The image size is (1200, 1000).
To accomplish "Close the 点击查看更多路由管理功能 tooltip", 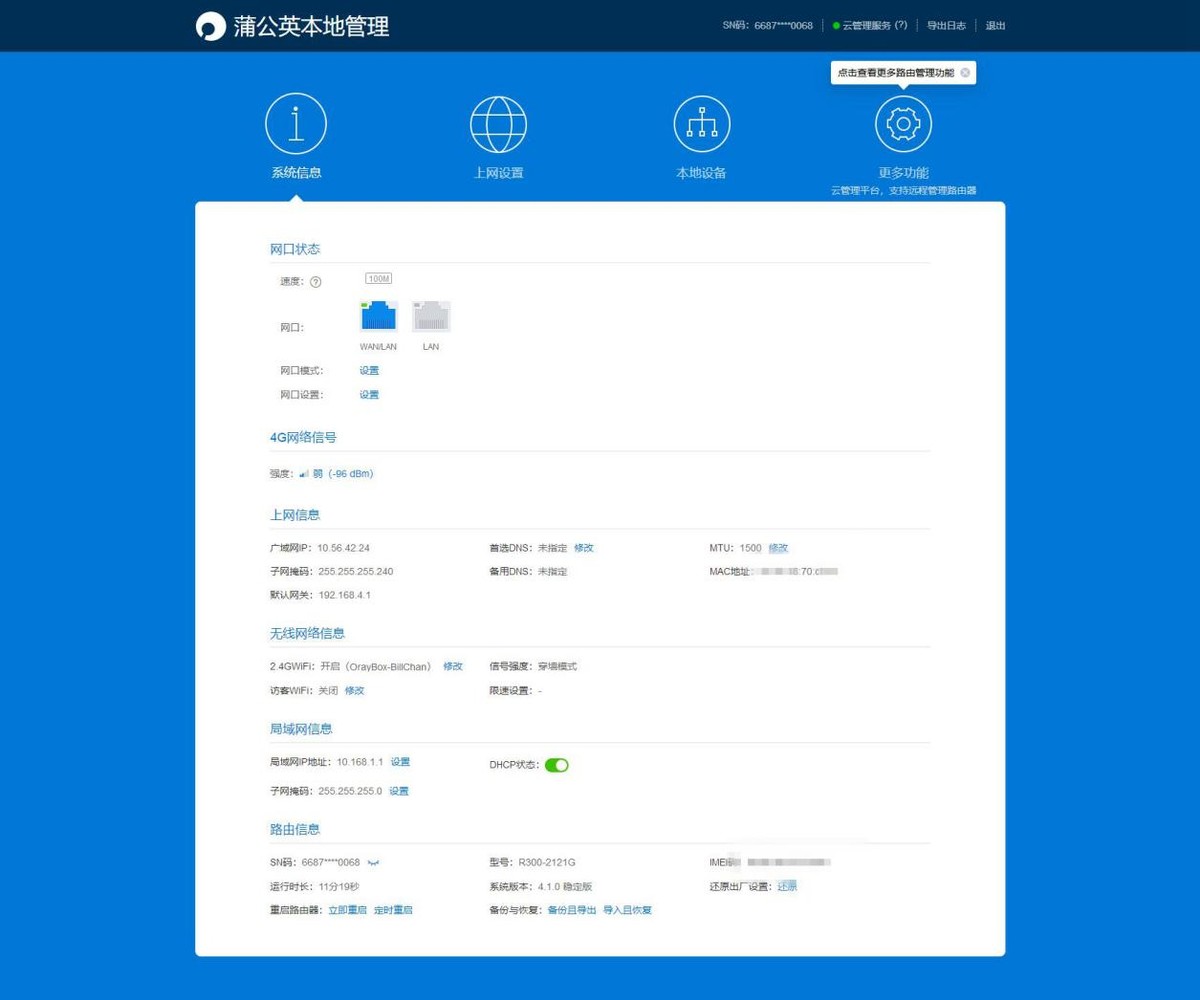I will (964, 72).
